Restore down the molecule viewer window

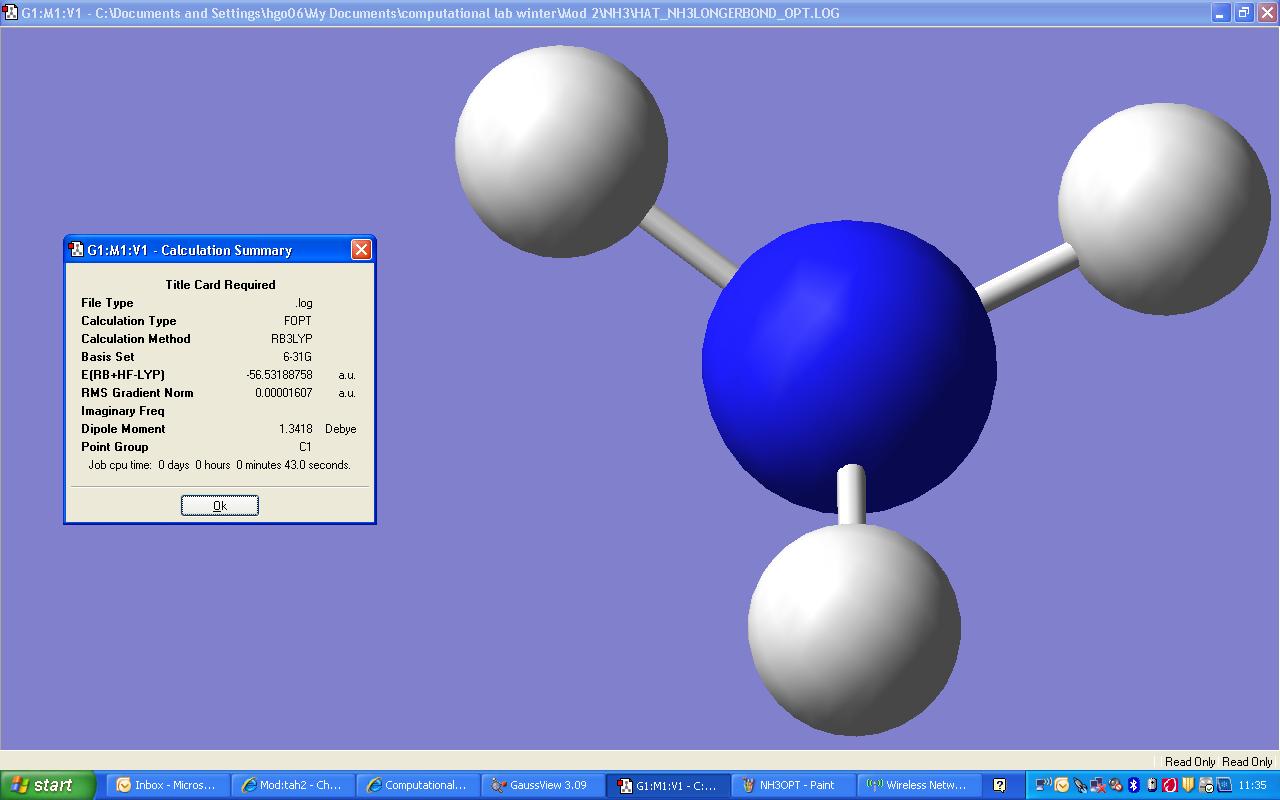point(1243,13)
